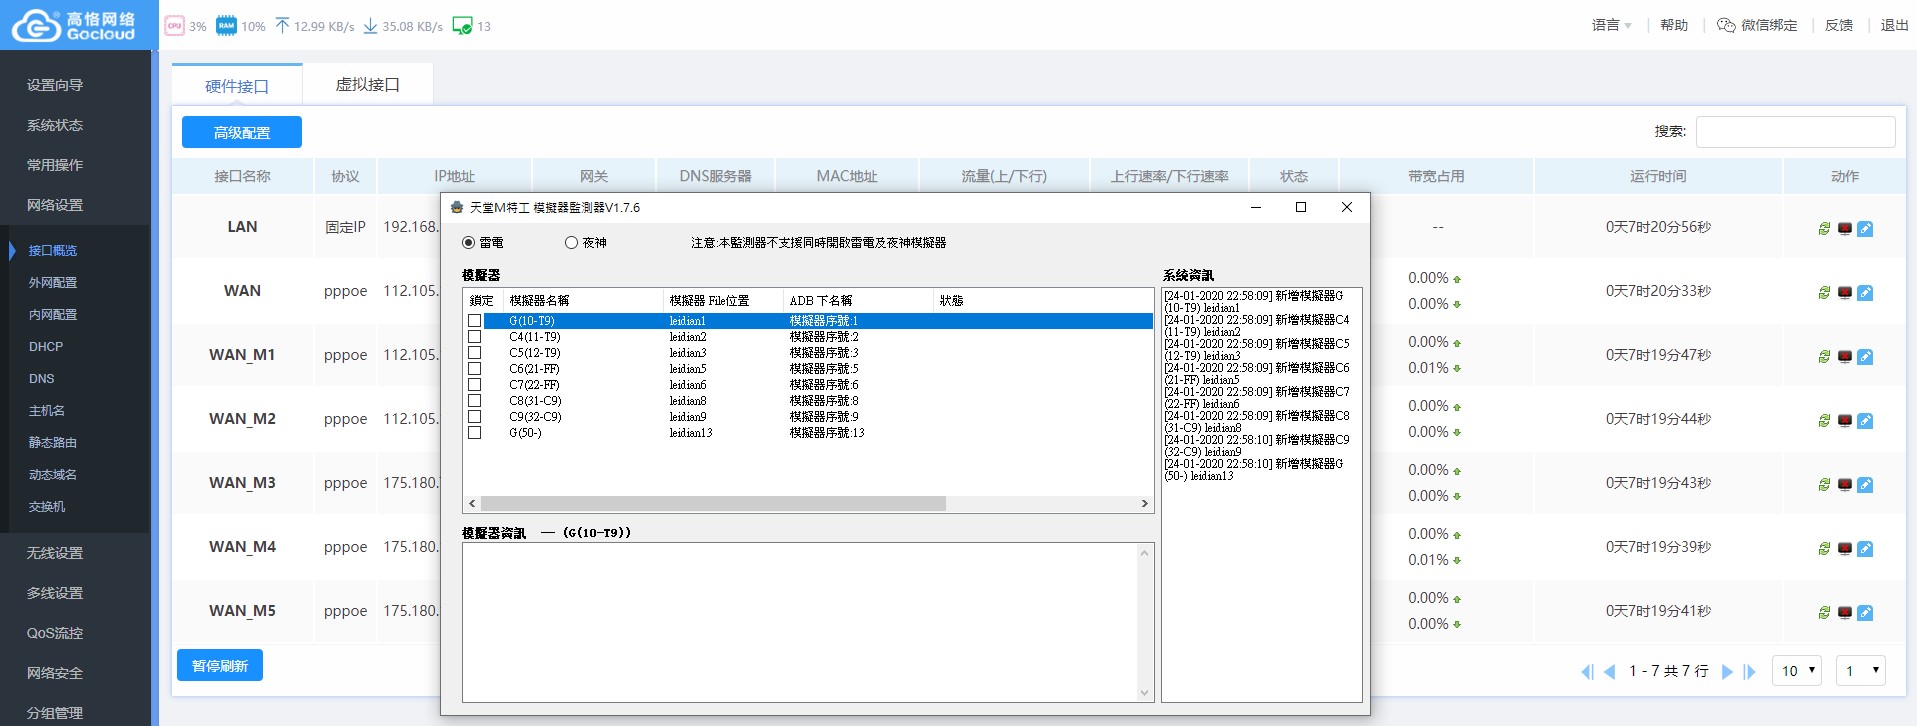Click the 搜索 search input field
1917x726 pixels.
coord(1795,132)
